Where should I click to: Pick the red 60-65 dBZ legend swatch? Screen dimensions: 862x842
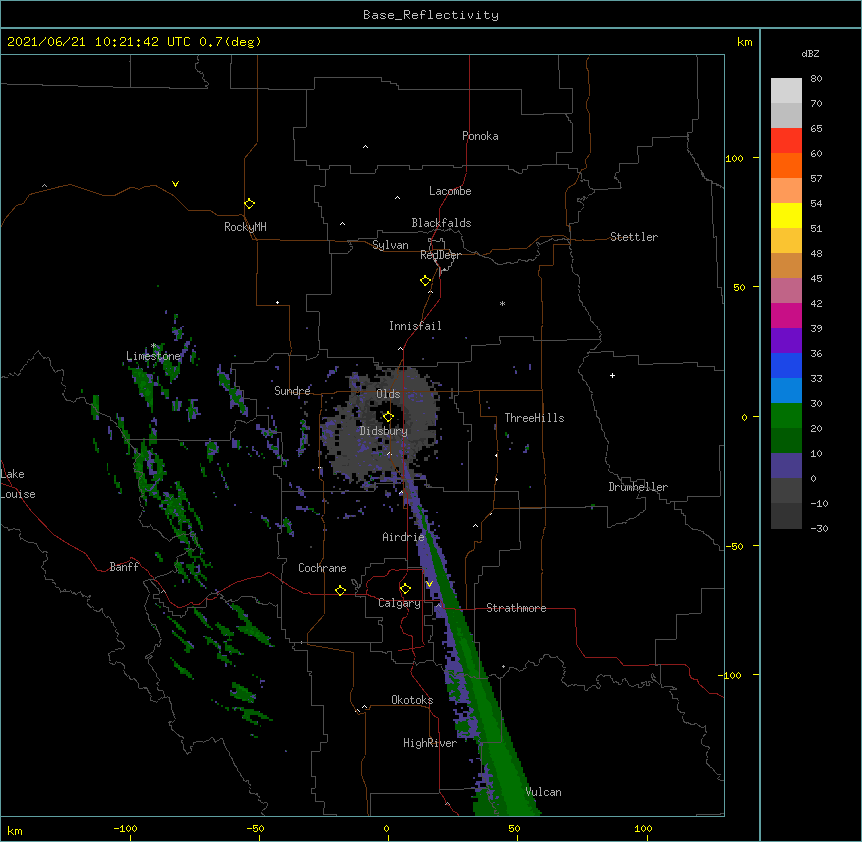tap(786, 141)
